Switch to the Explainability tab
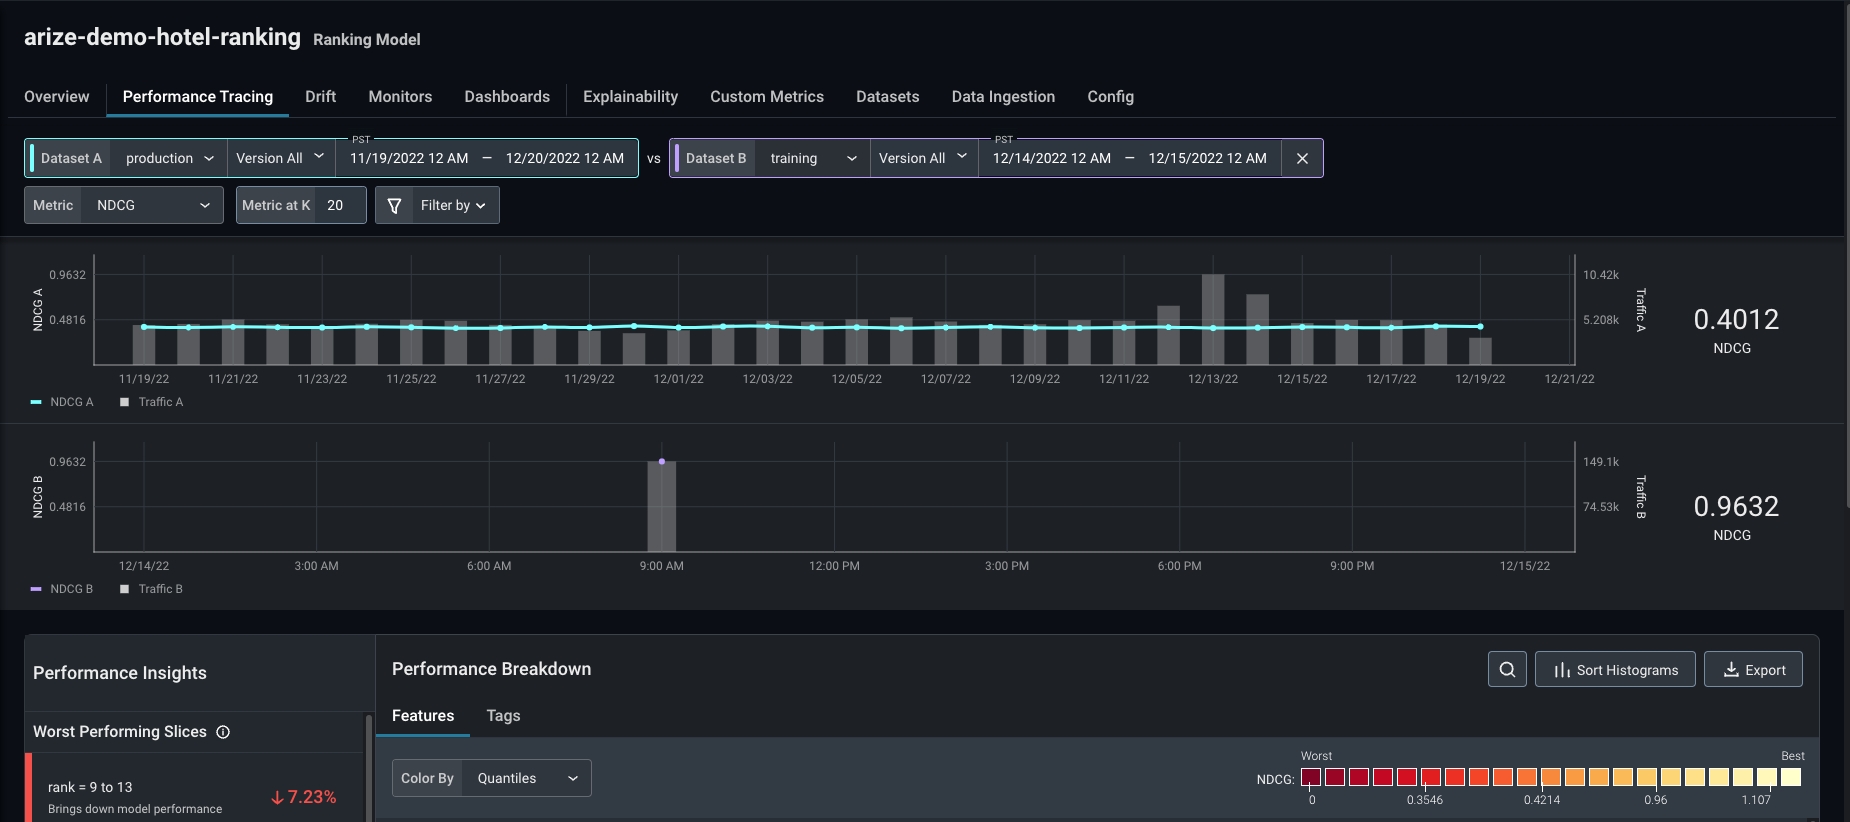The height and width of the screenshot is (822, 1850). tap(630, 97)
